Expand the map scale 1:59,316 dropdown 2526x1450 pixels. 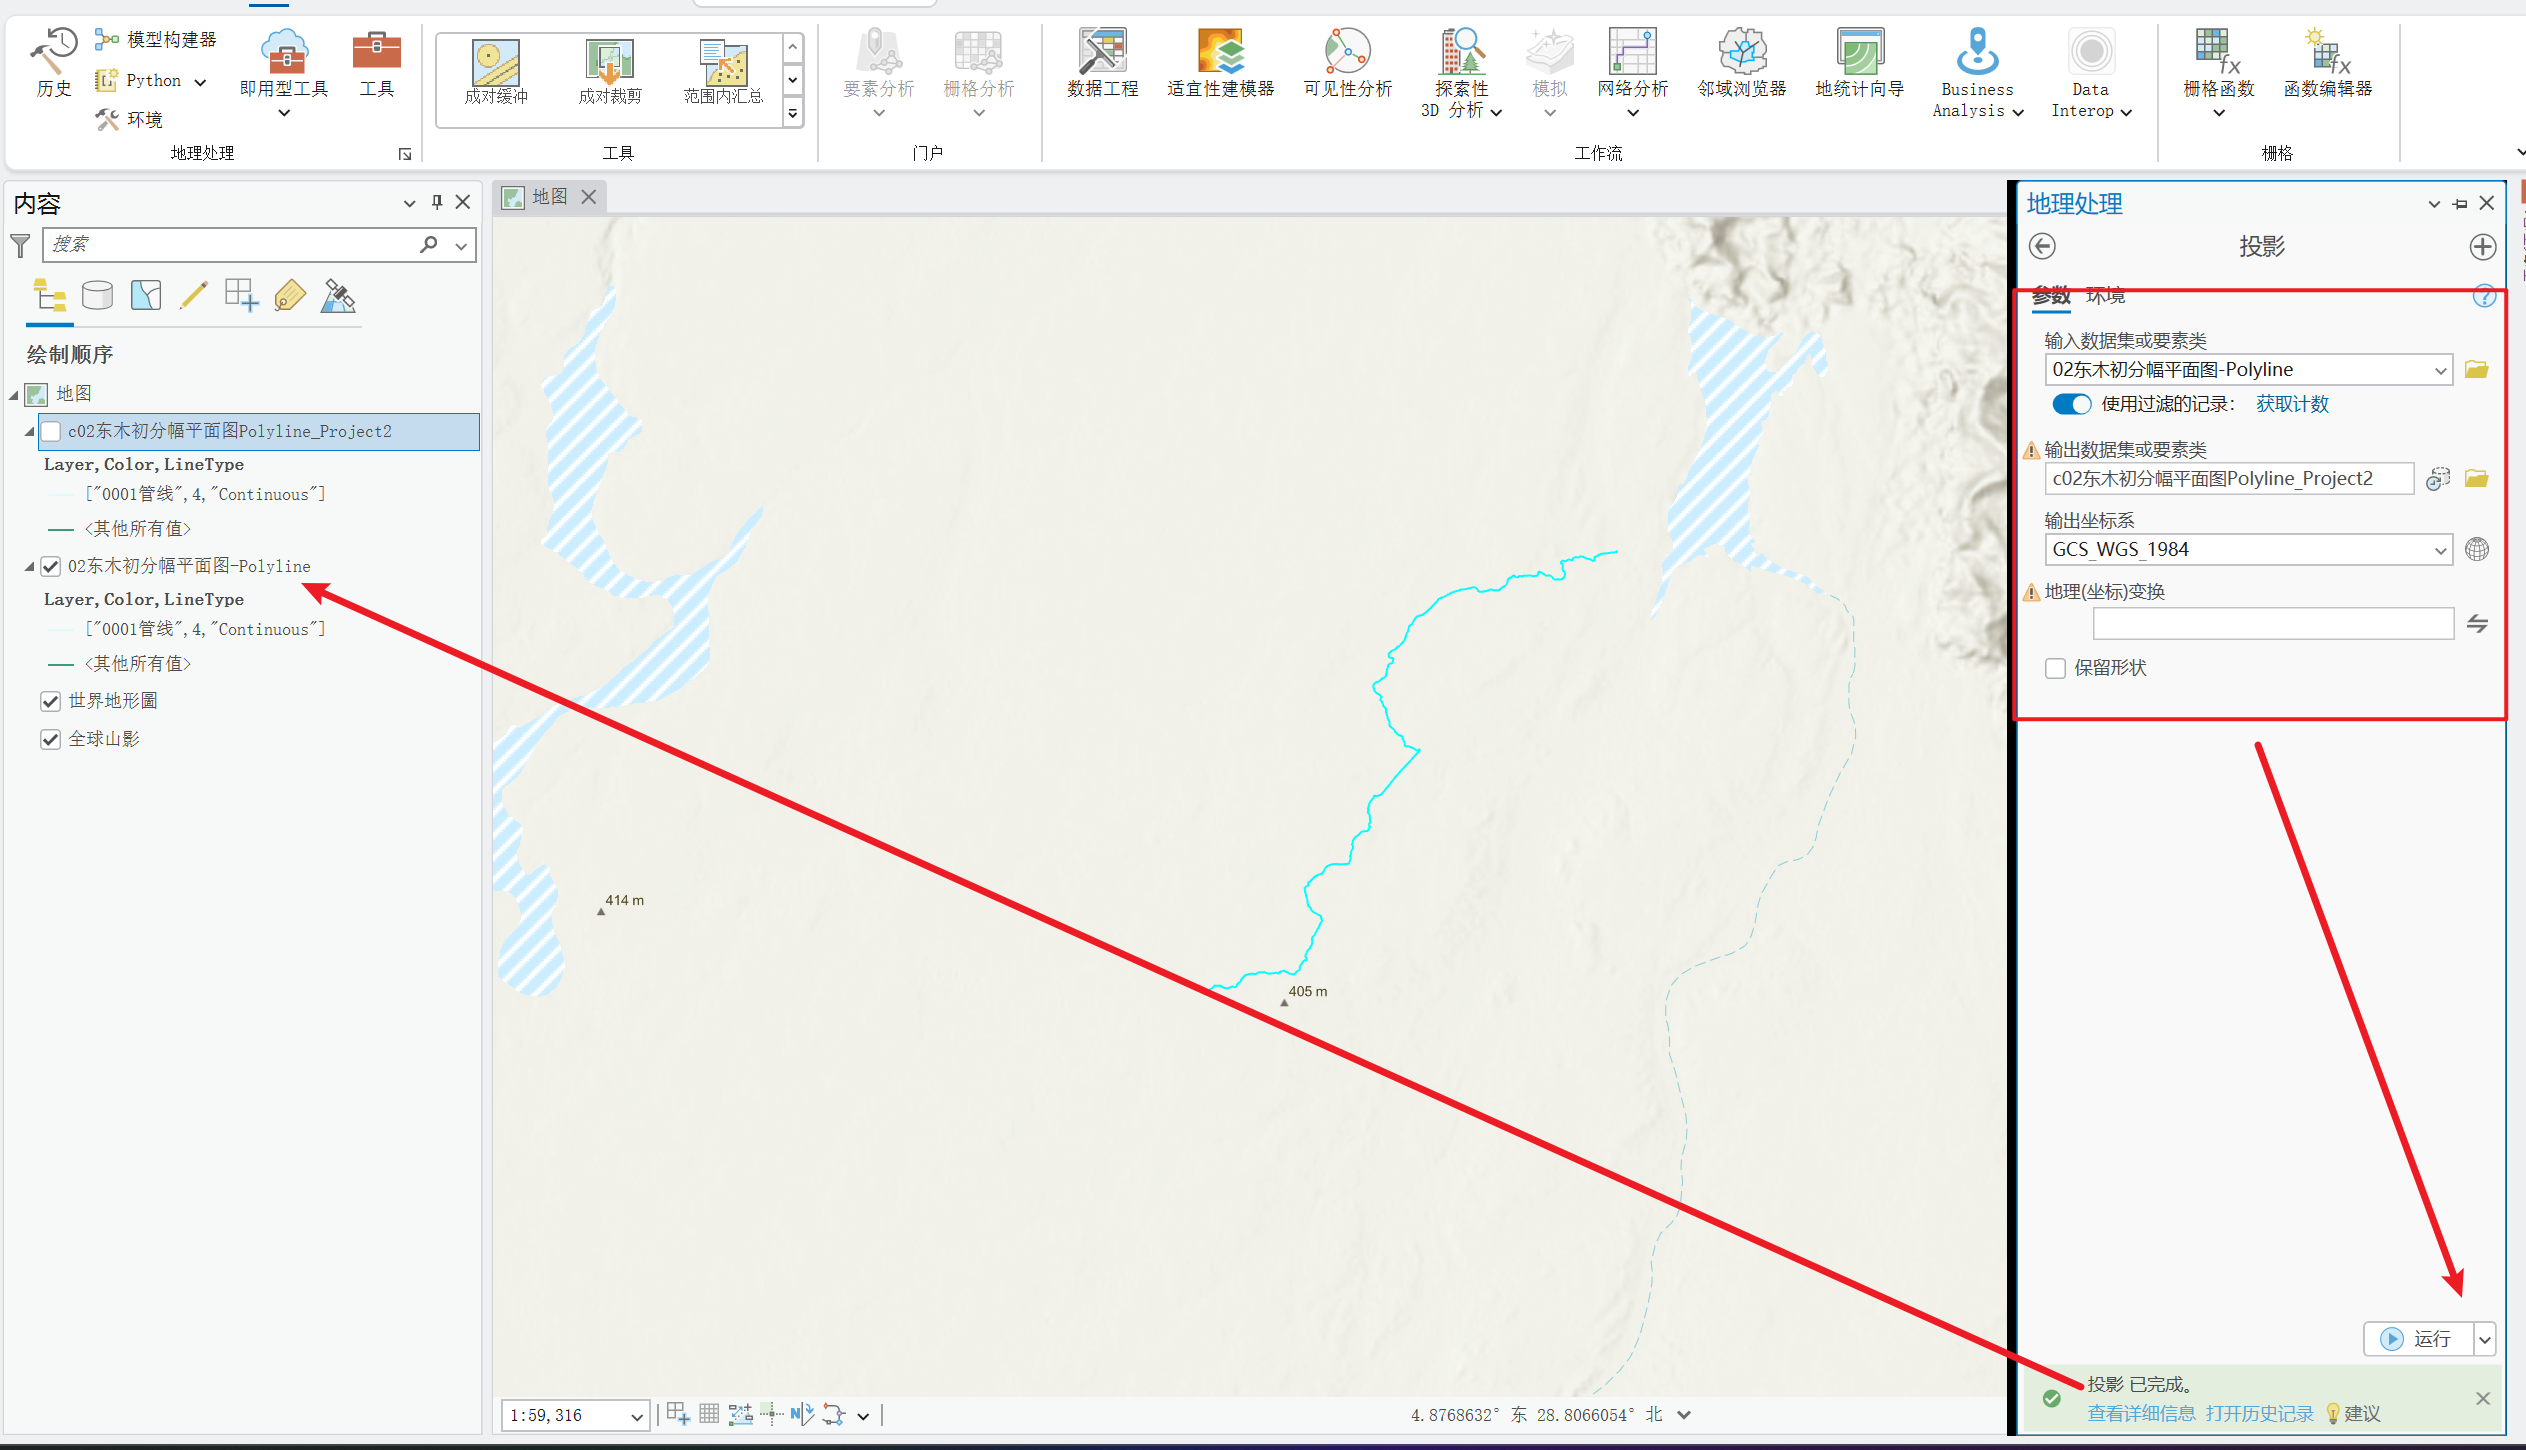[x=636, y=1416]
